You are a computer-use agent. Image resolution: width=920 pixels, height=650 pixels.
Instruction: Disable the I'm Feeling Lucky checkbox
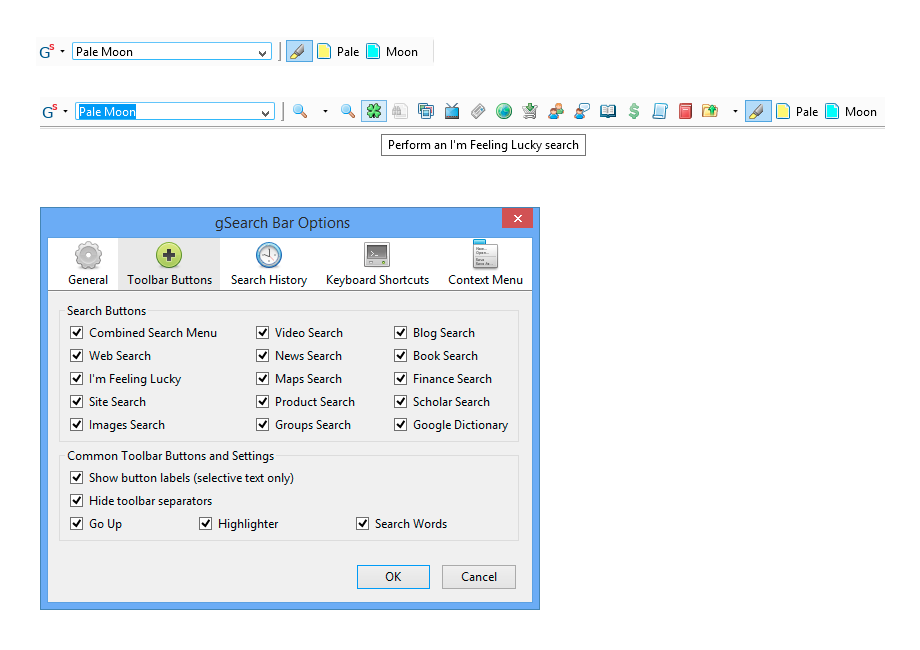click(76, 378)
